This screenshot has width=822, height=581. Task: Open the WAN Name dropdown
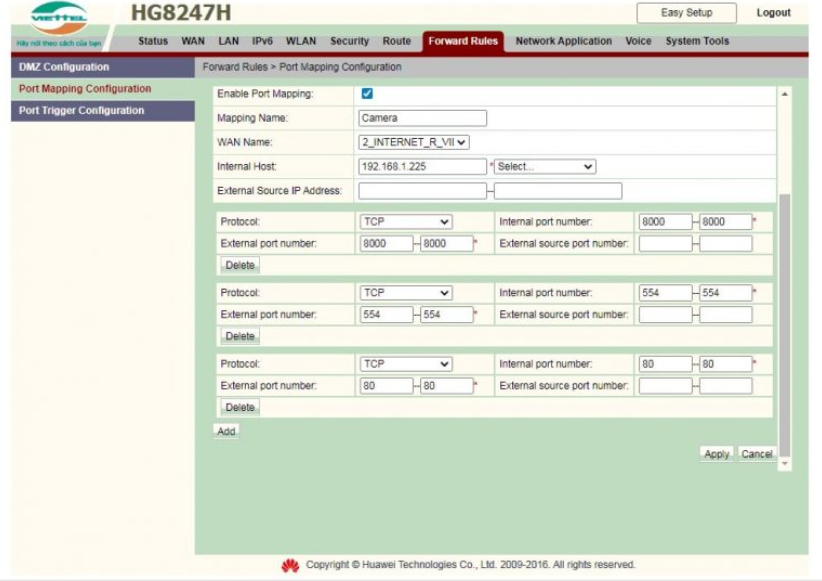[414, 142]
